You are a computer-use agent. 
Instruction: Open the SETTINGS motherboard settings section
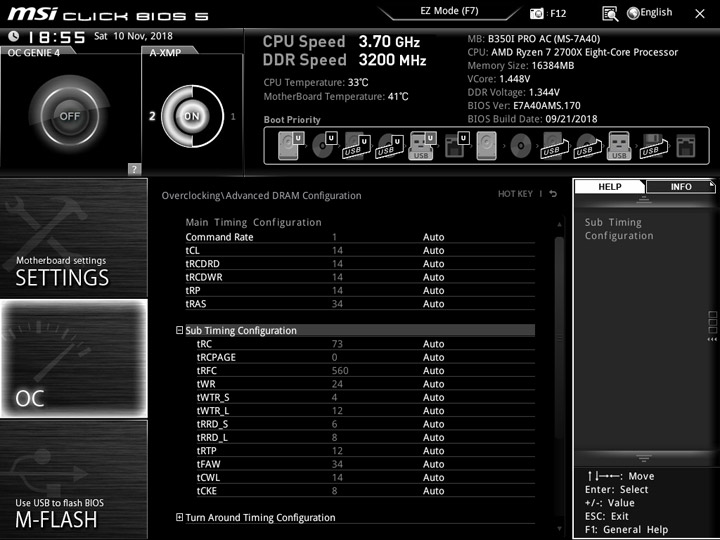point(73,238)
